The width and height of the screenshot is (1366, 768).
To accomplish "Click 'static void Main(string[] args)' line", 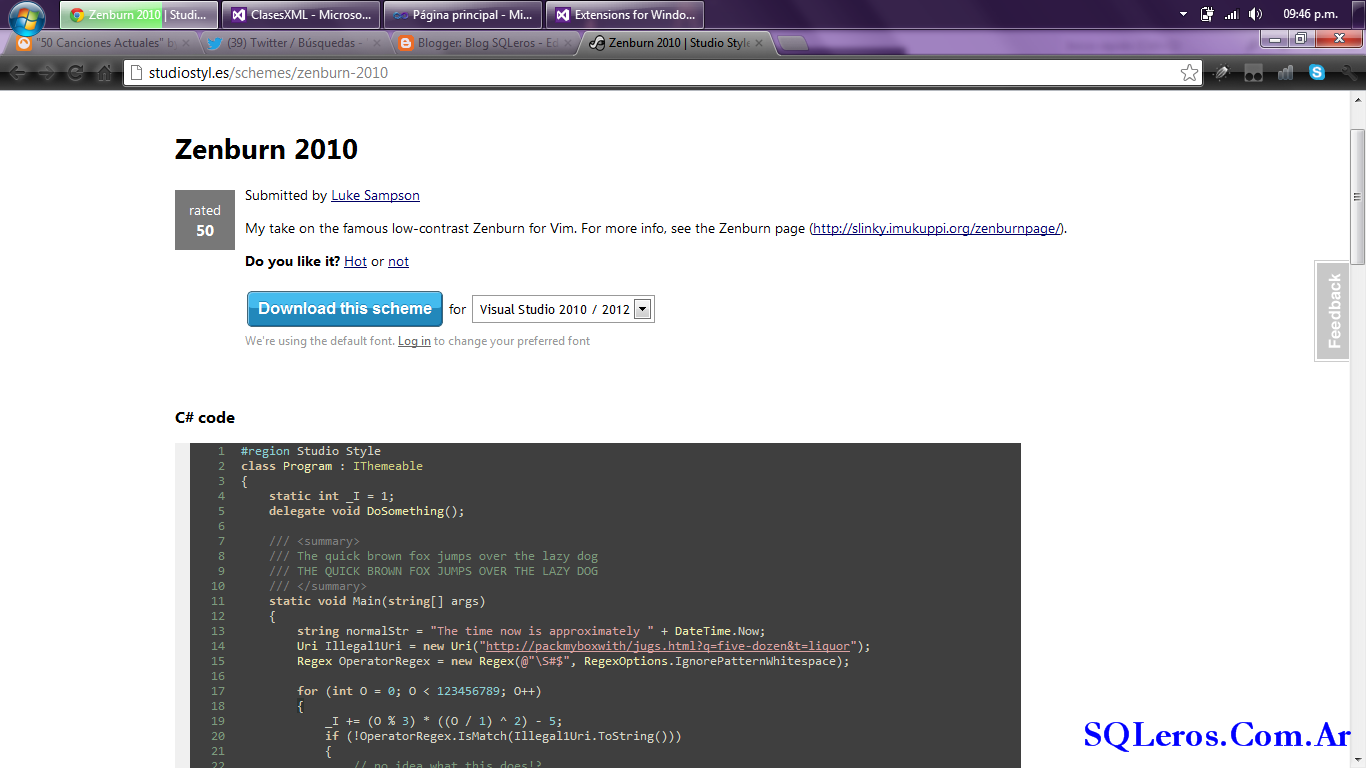I will tap(377, 601).
